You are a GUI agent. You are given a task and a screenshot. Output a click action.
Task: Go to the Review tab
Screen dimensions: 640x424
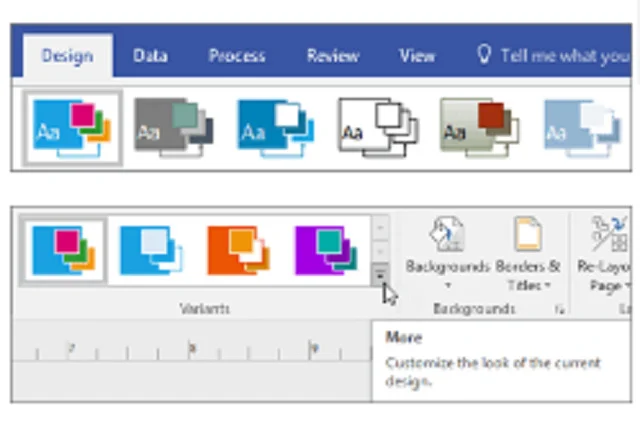tap(333, 55)
